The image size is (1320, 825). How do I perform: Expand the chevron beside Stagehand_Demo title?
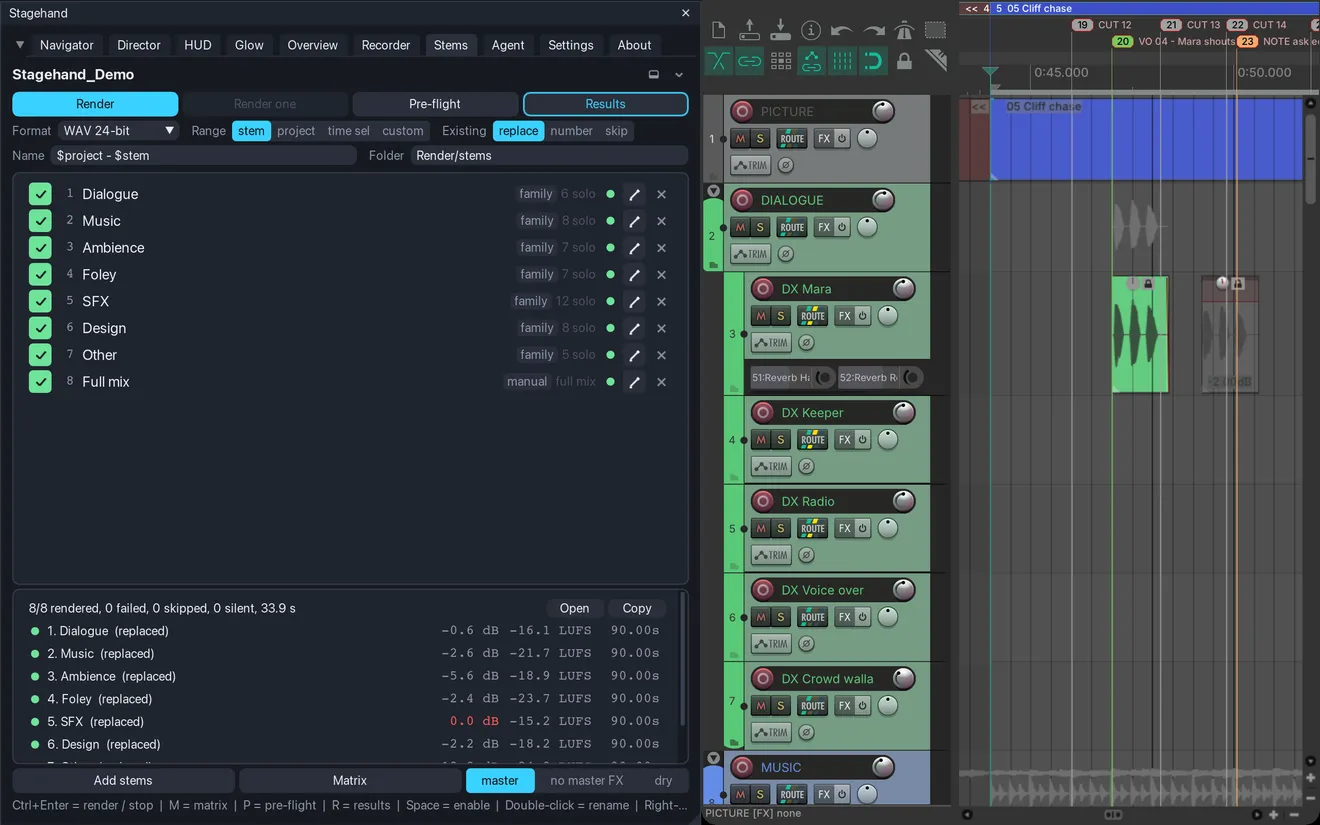click(x=679, y=74)
